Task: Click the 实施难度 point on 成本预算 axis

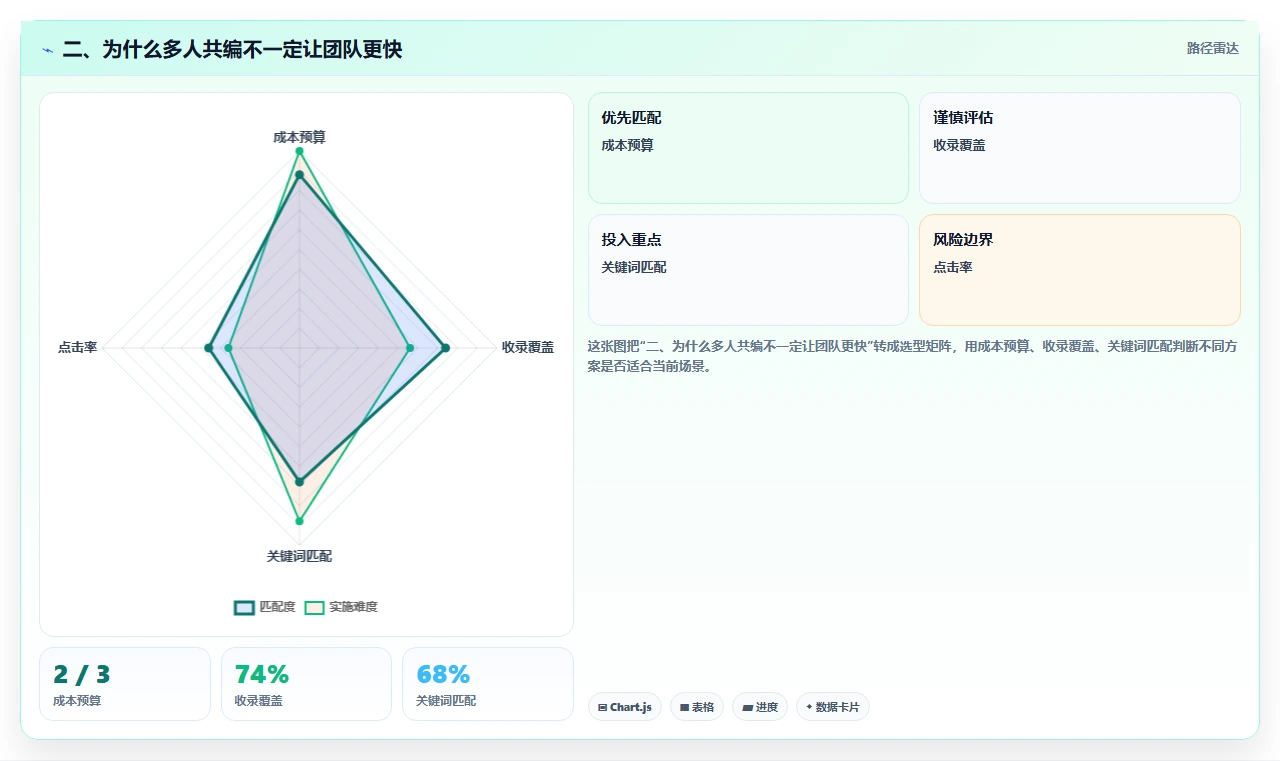Action: pyautogui.click(x=299, y=151)
